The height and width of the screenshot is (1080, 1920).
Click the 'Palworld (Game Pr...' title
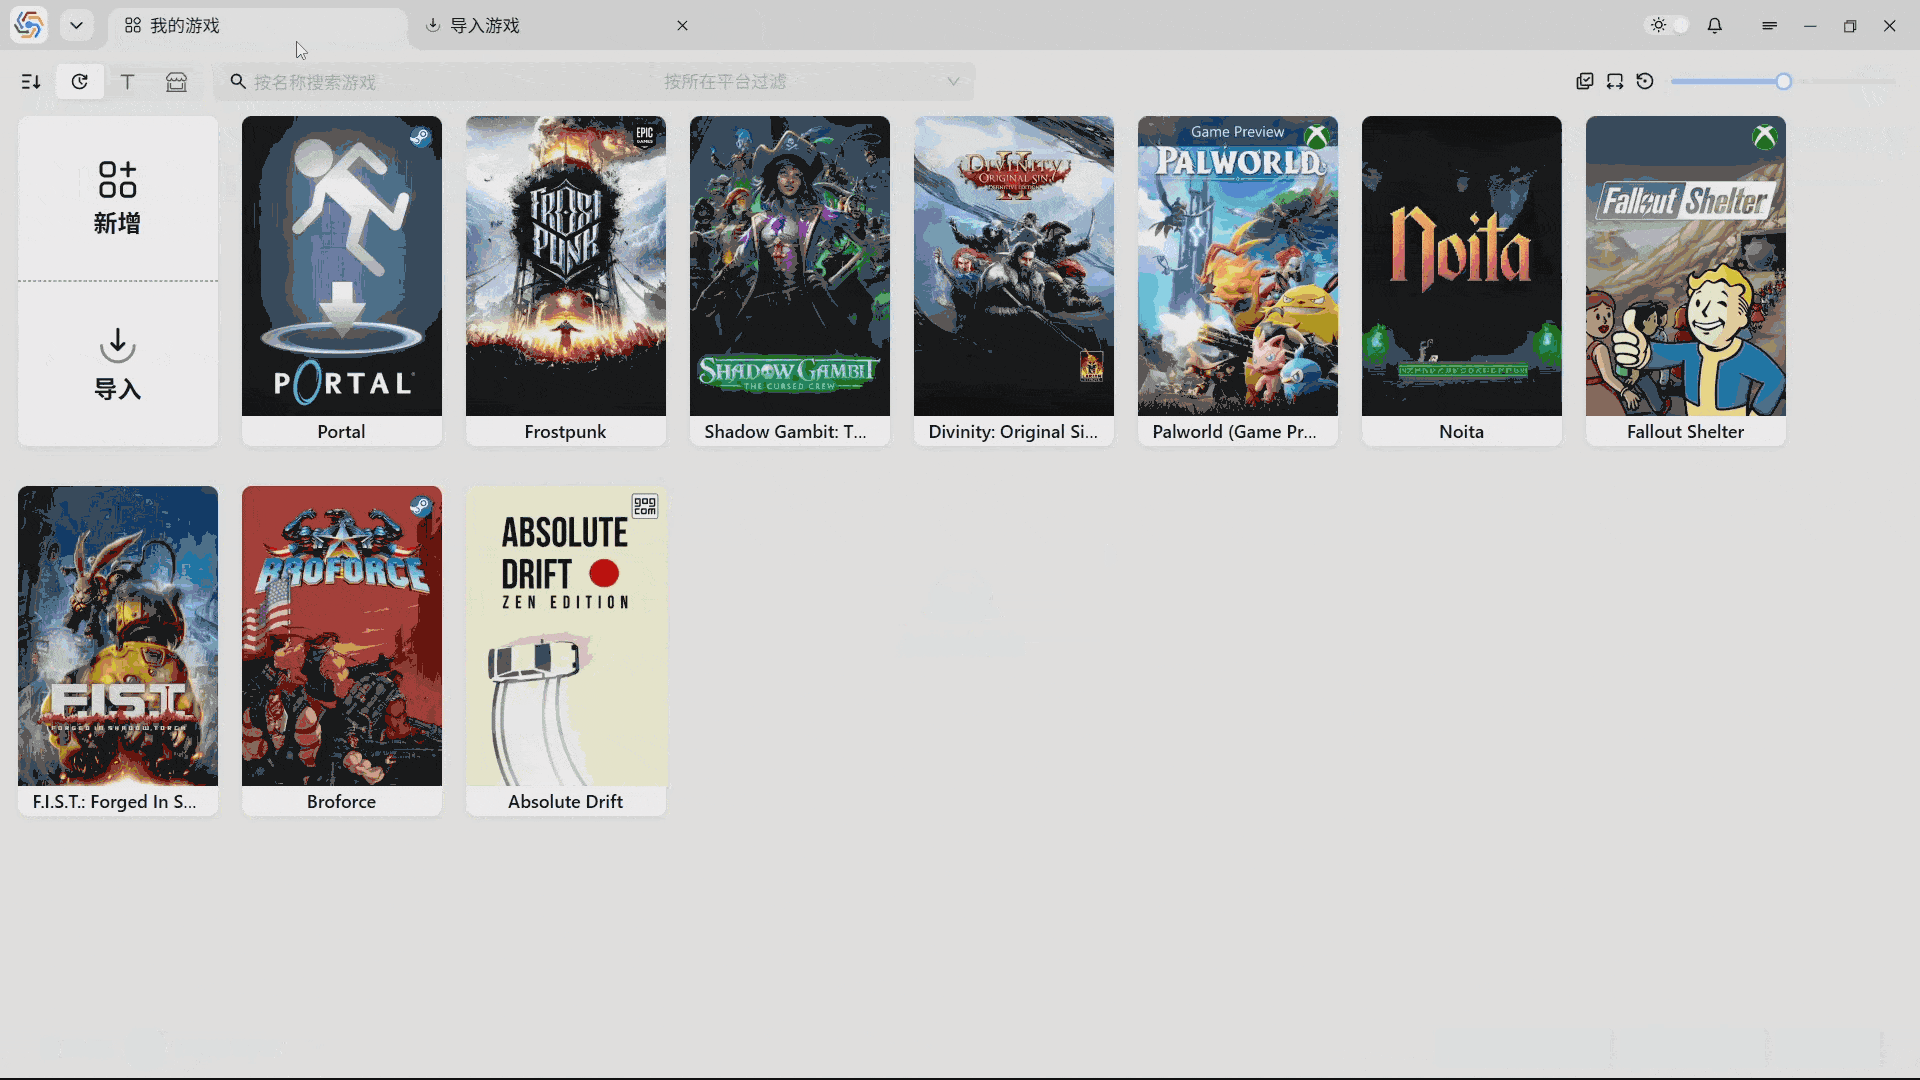pos(1235,432)
